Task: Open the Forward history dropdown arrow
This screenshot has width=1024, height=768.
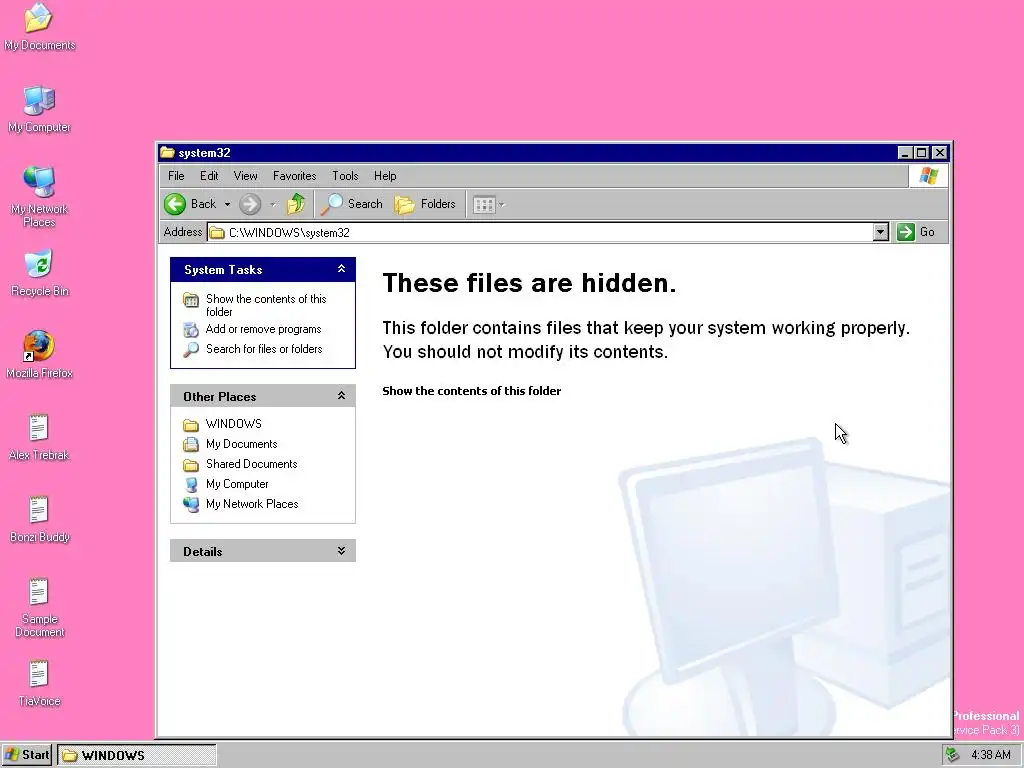Action: click(x=273, y=204)
